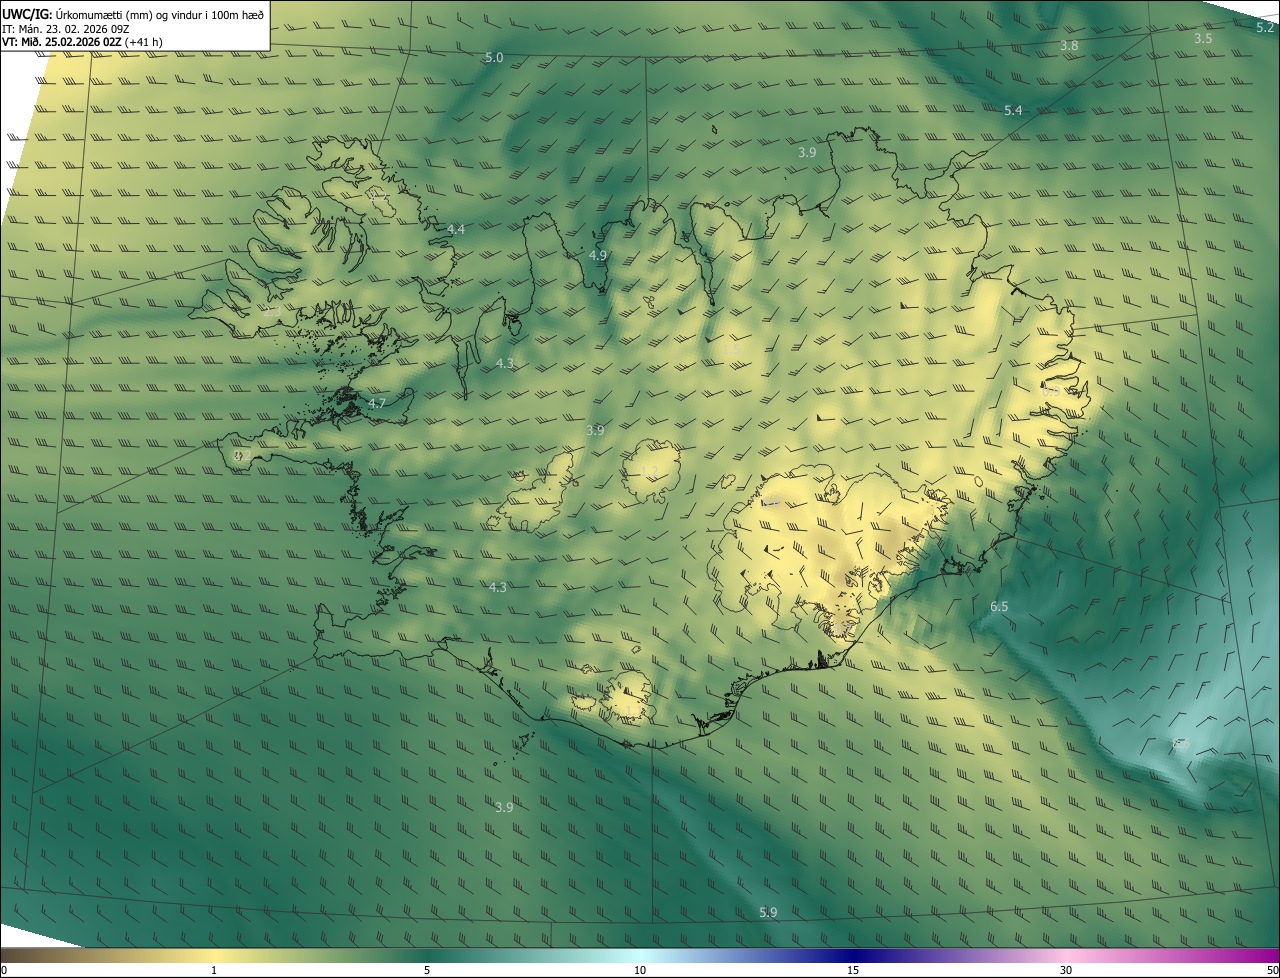Select the VT: Mið. 25.02.2026 02Z (+41 h) line
The height and width of the screenshot is (978, 1280).
click(x=83, y=42)
